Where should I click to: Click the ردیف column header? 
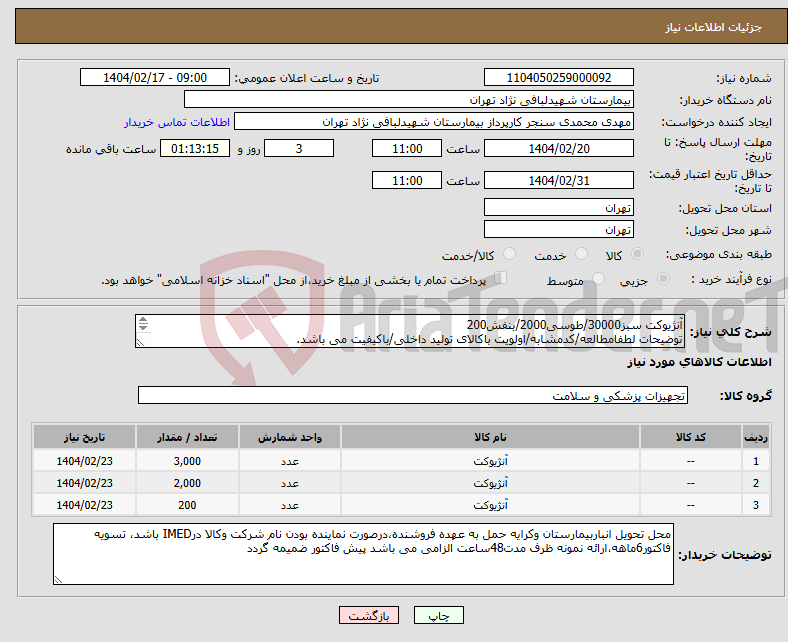tap(756, 437)
